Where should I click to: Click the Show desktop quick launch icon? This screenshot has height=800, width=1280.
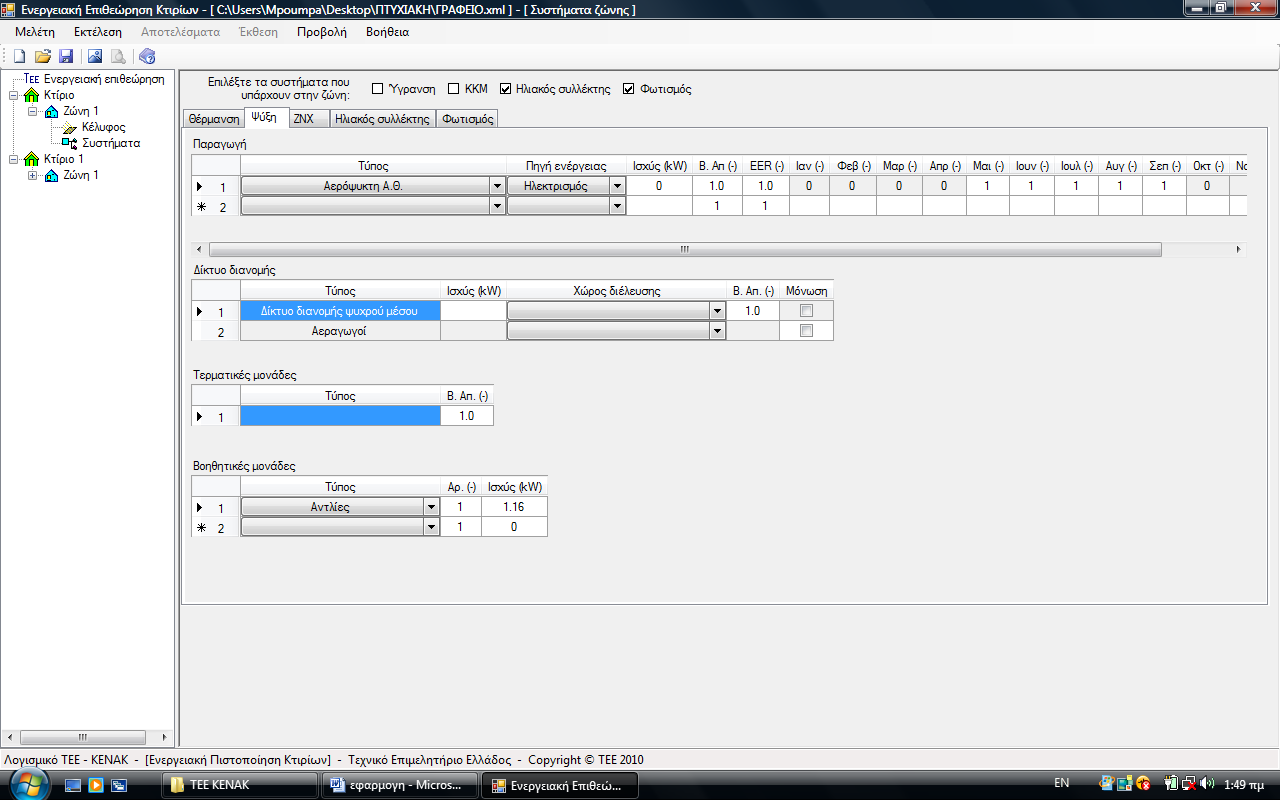(x=73, y=785)
